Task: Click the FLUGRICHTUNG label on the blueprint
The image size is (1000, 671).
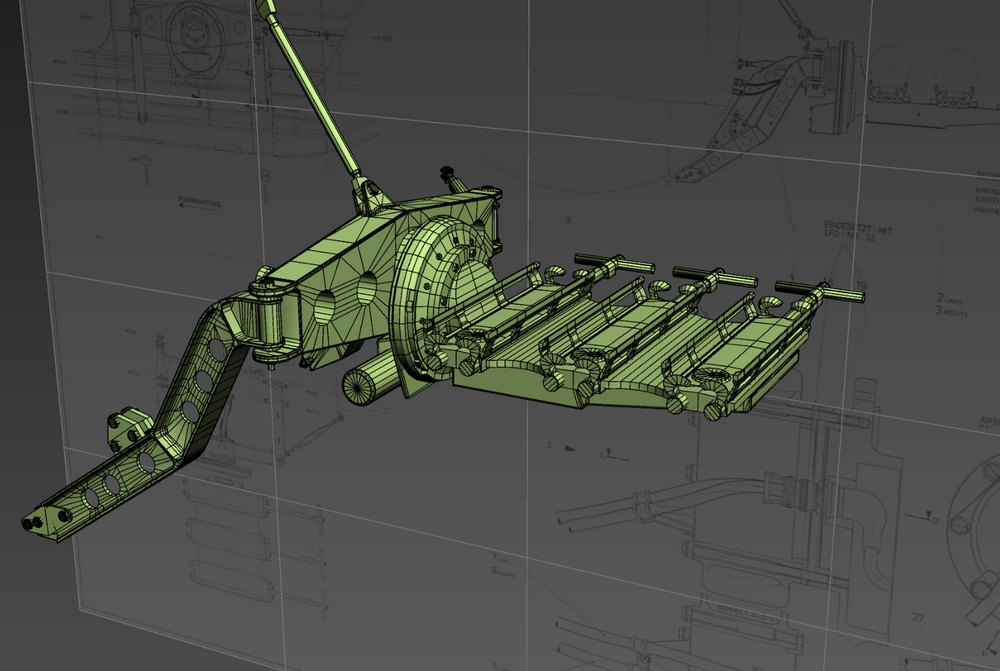Action: tap(199, 203)
